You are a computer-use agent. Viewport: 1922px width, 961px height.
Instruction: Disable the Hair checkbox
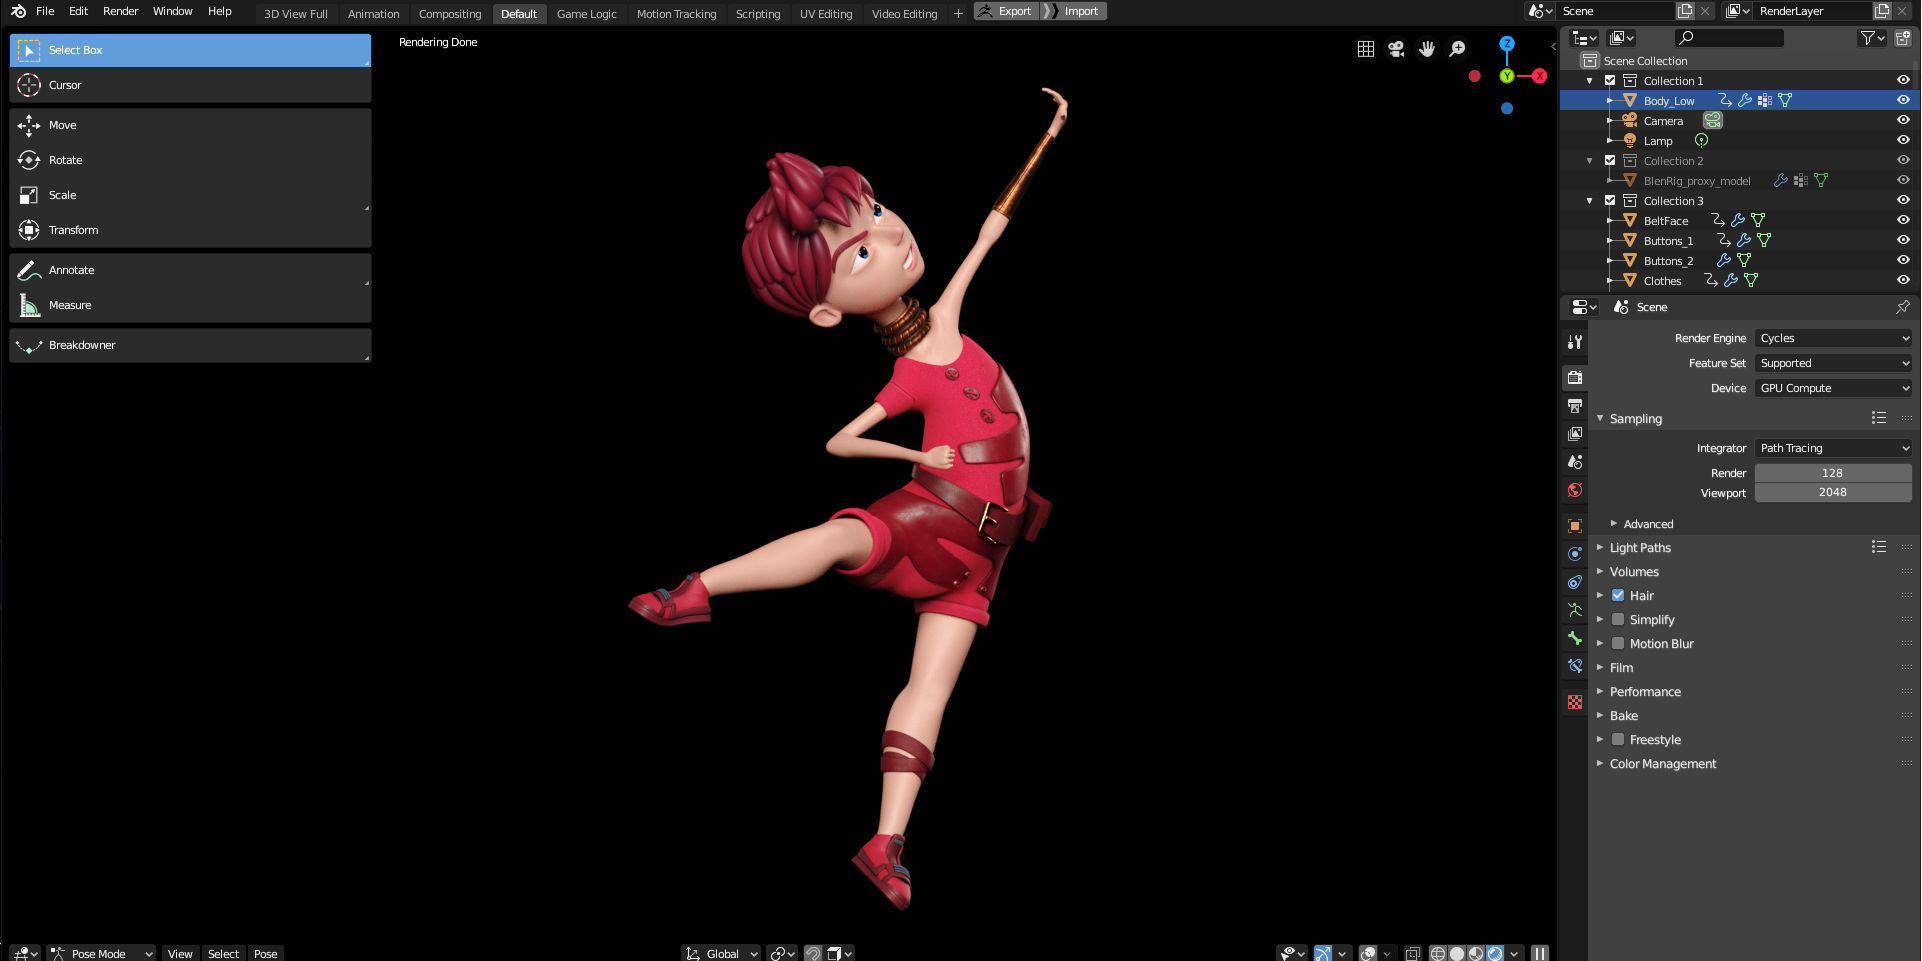(1618, 595)
